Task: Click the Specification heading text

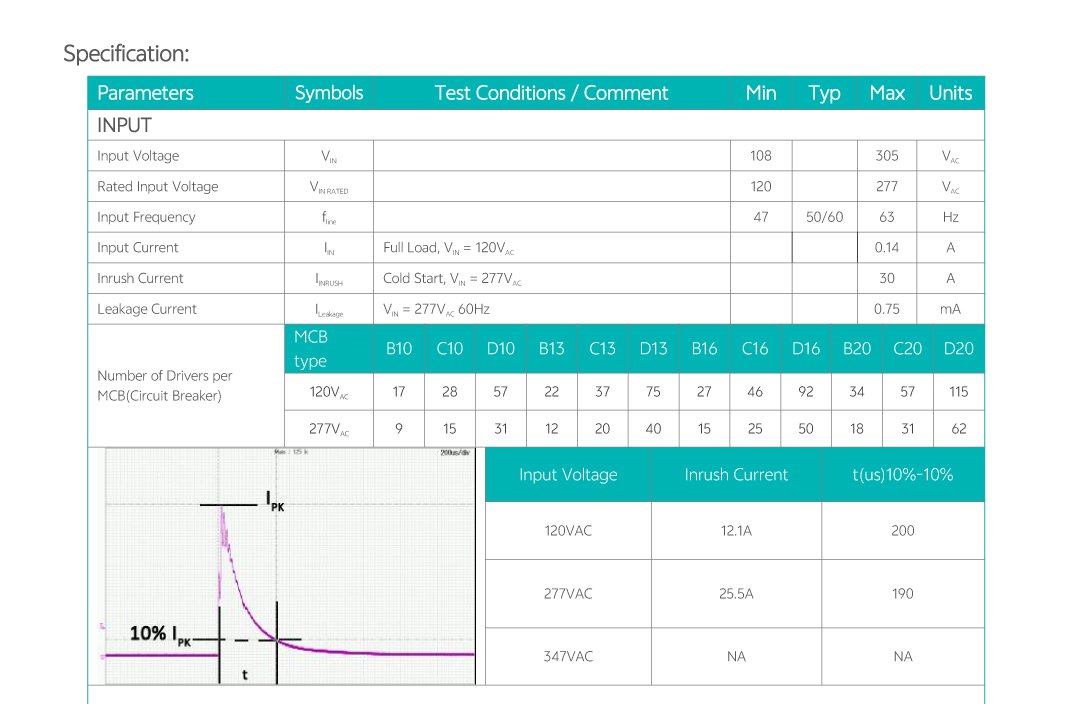Action: pyautogui.click(x=126, y=54)
